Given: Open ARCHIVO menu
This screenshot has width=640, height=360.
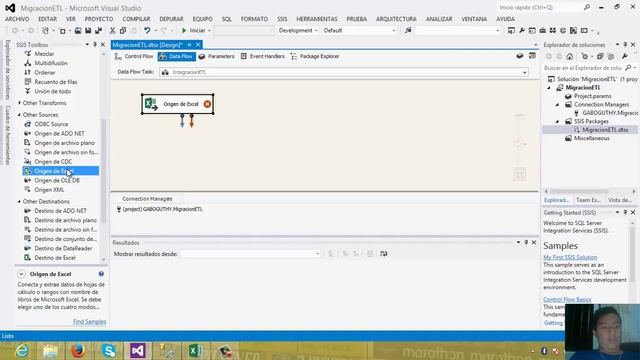Looking at the screenshot, I should pos(17,19).
